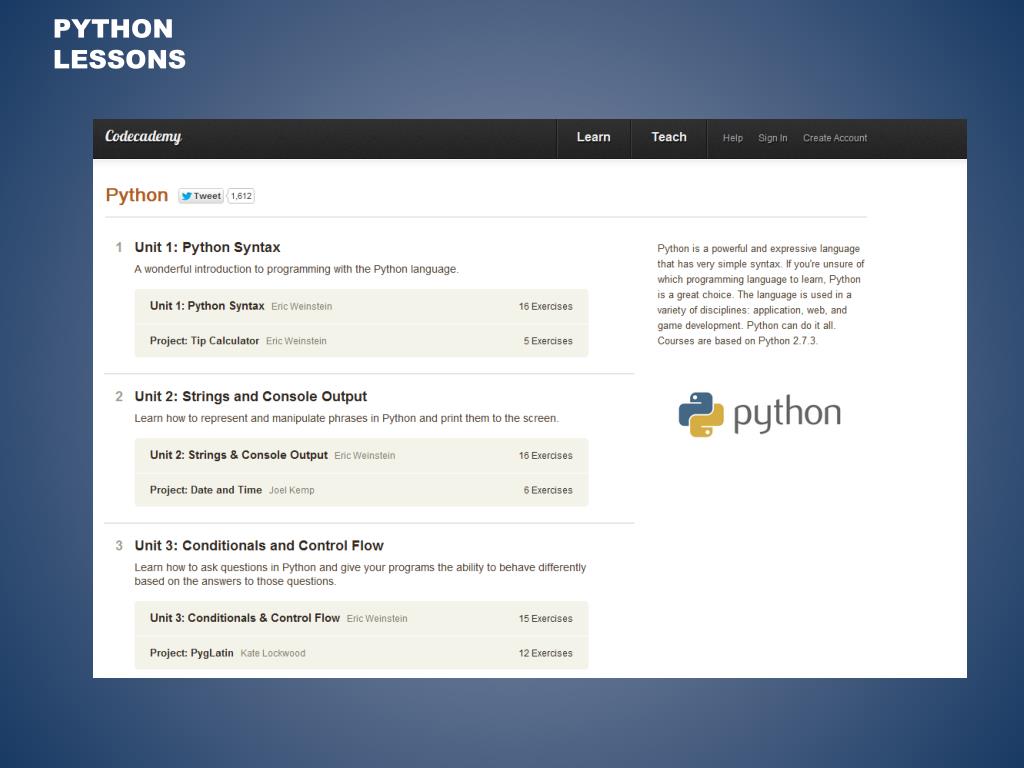Screen dimensions: 1024x768
Task: Click Create Account link
Action: 835,138
